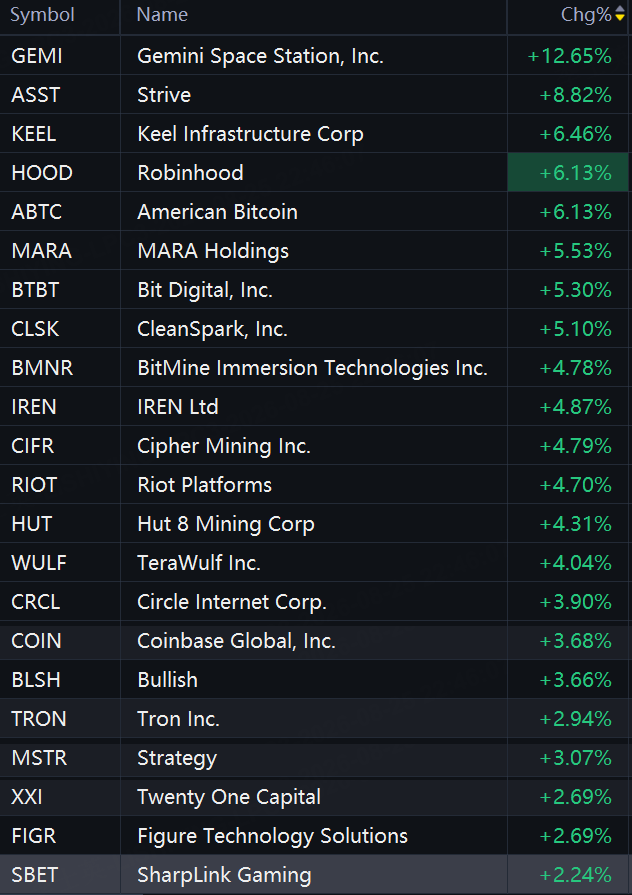632x895 pixels.
Task: Select SharpLink Gaming SBET row
Action: 314,875
